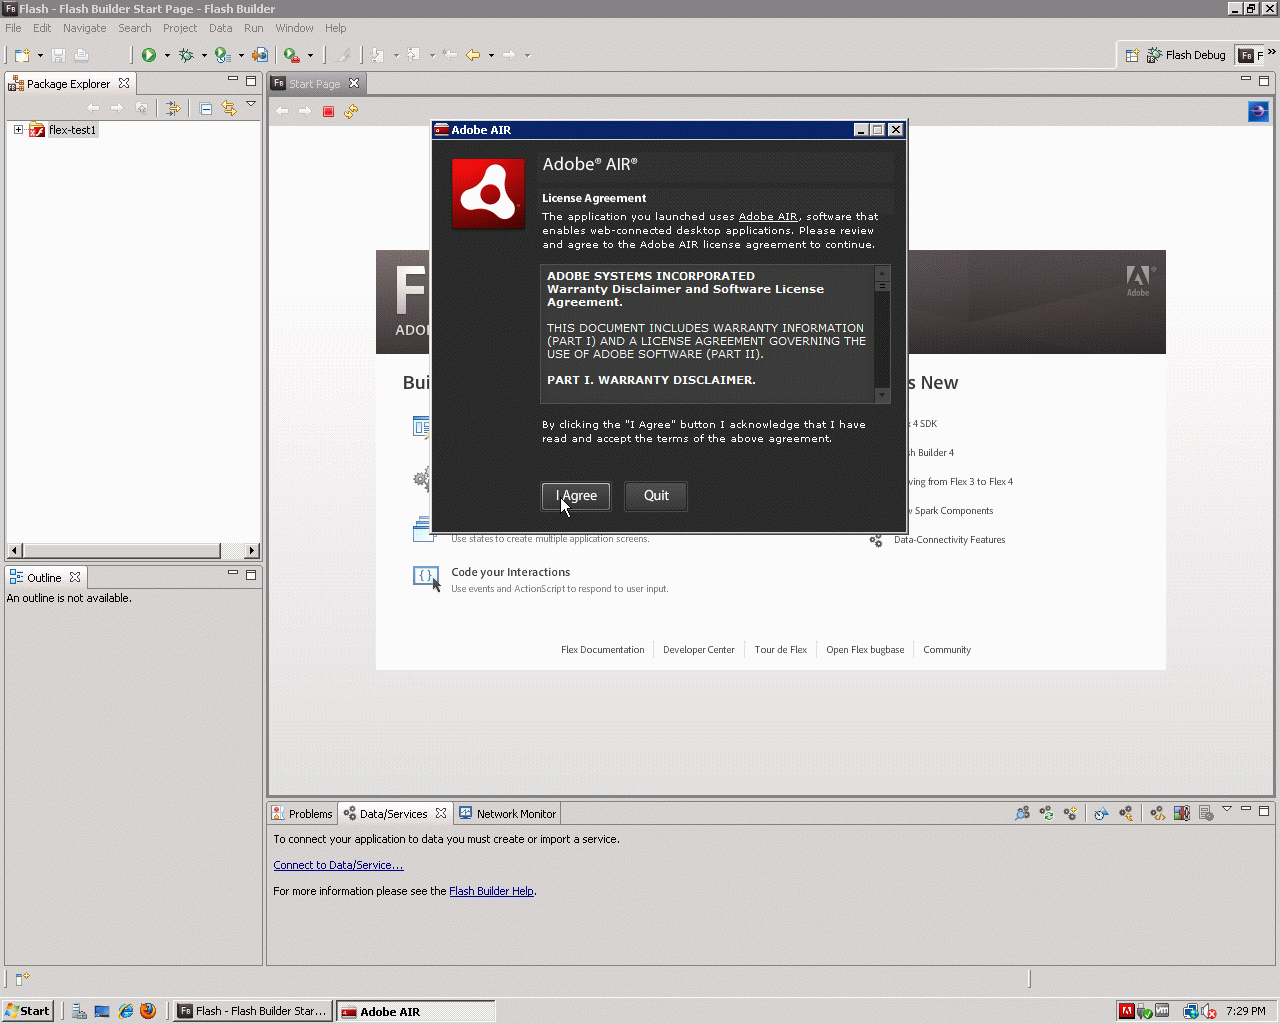Screen dimensions: 1280x1024
Task: Maximize the Data/Services bottom panel
Action: 1264,810
